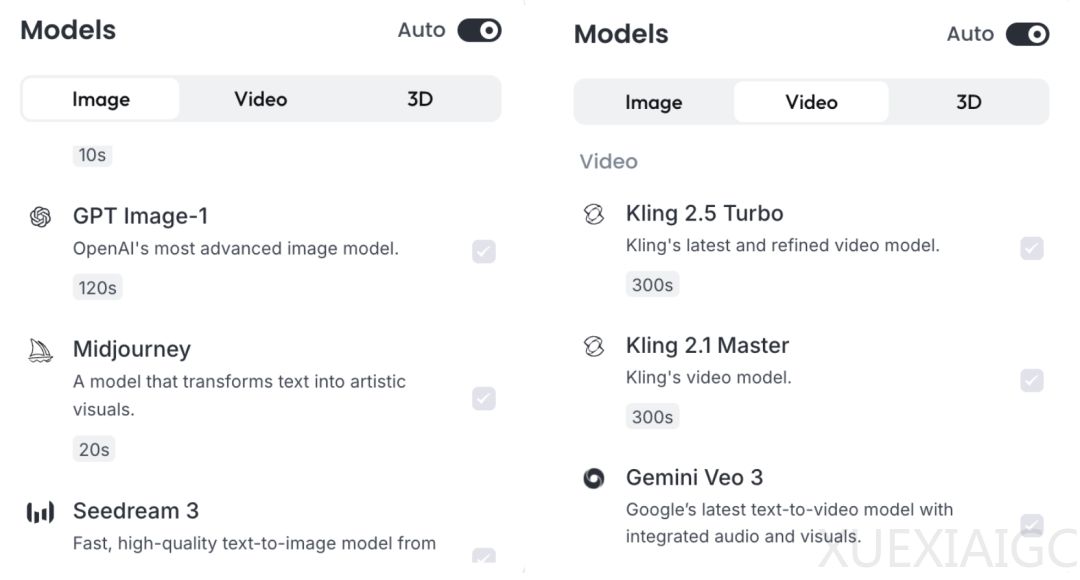Image resolution: width=1080 pixels, height=580 pixels.
Task: Toggle the Auto switch in the right panel
Action: point(1027,34)
